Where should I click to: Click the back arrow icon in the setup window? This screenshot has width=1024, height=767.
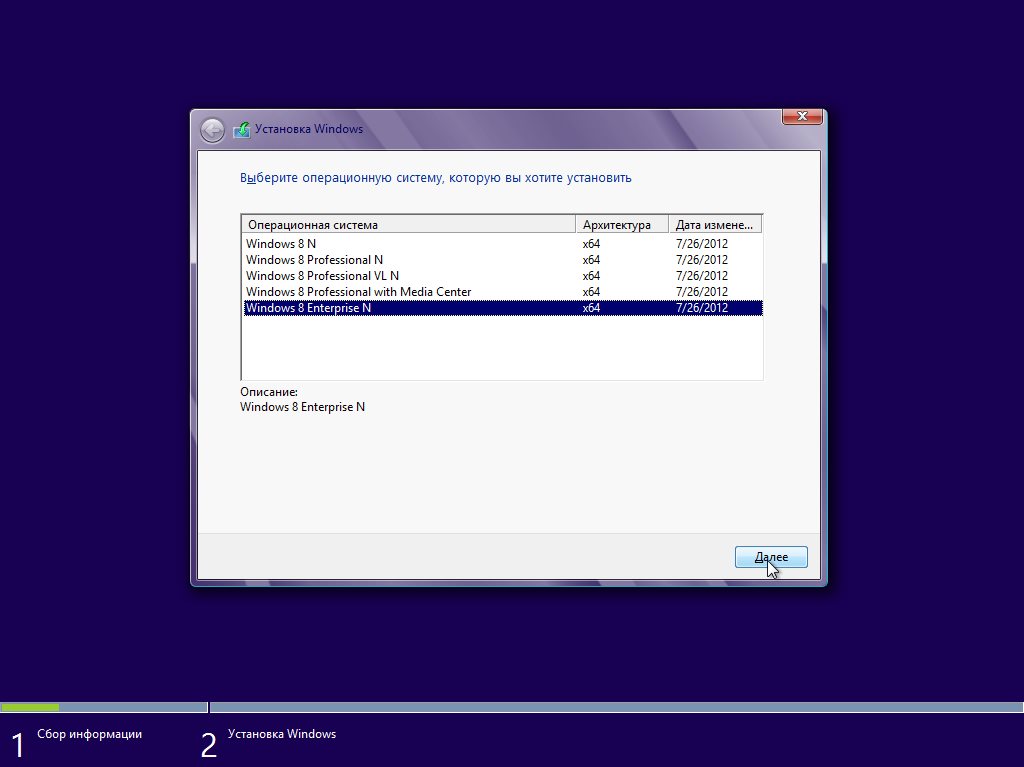(212, 130)
